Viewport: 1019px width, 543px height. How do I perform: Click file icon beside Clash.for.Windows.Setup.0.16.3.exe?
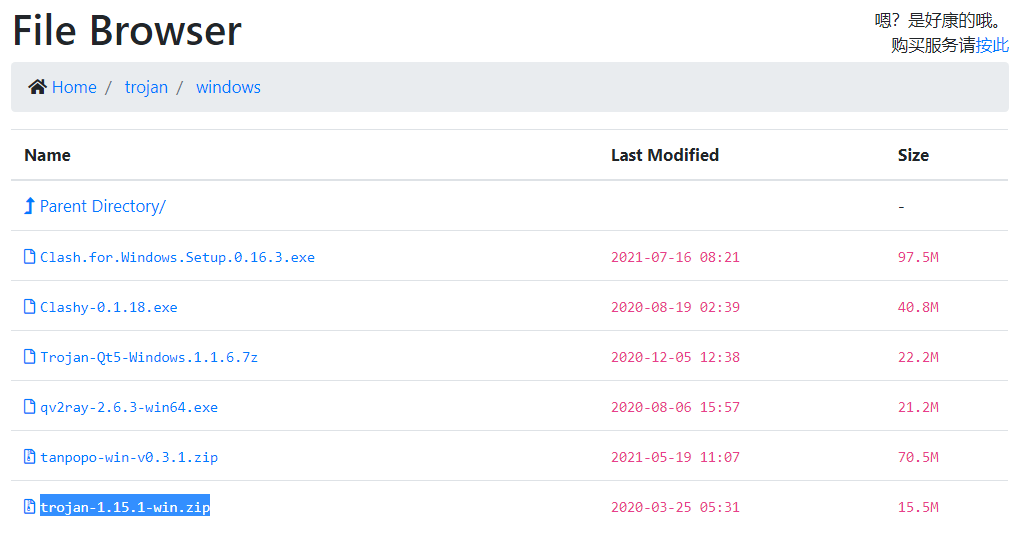pos(29,257)
